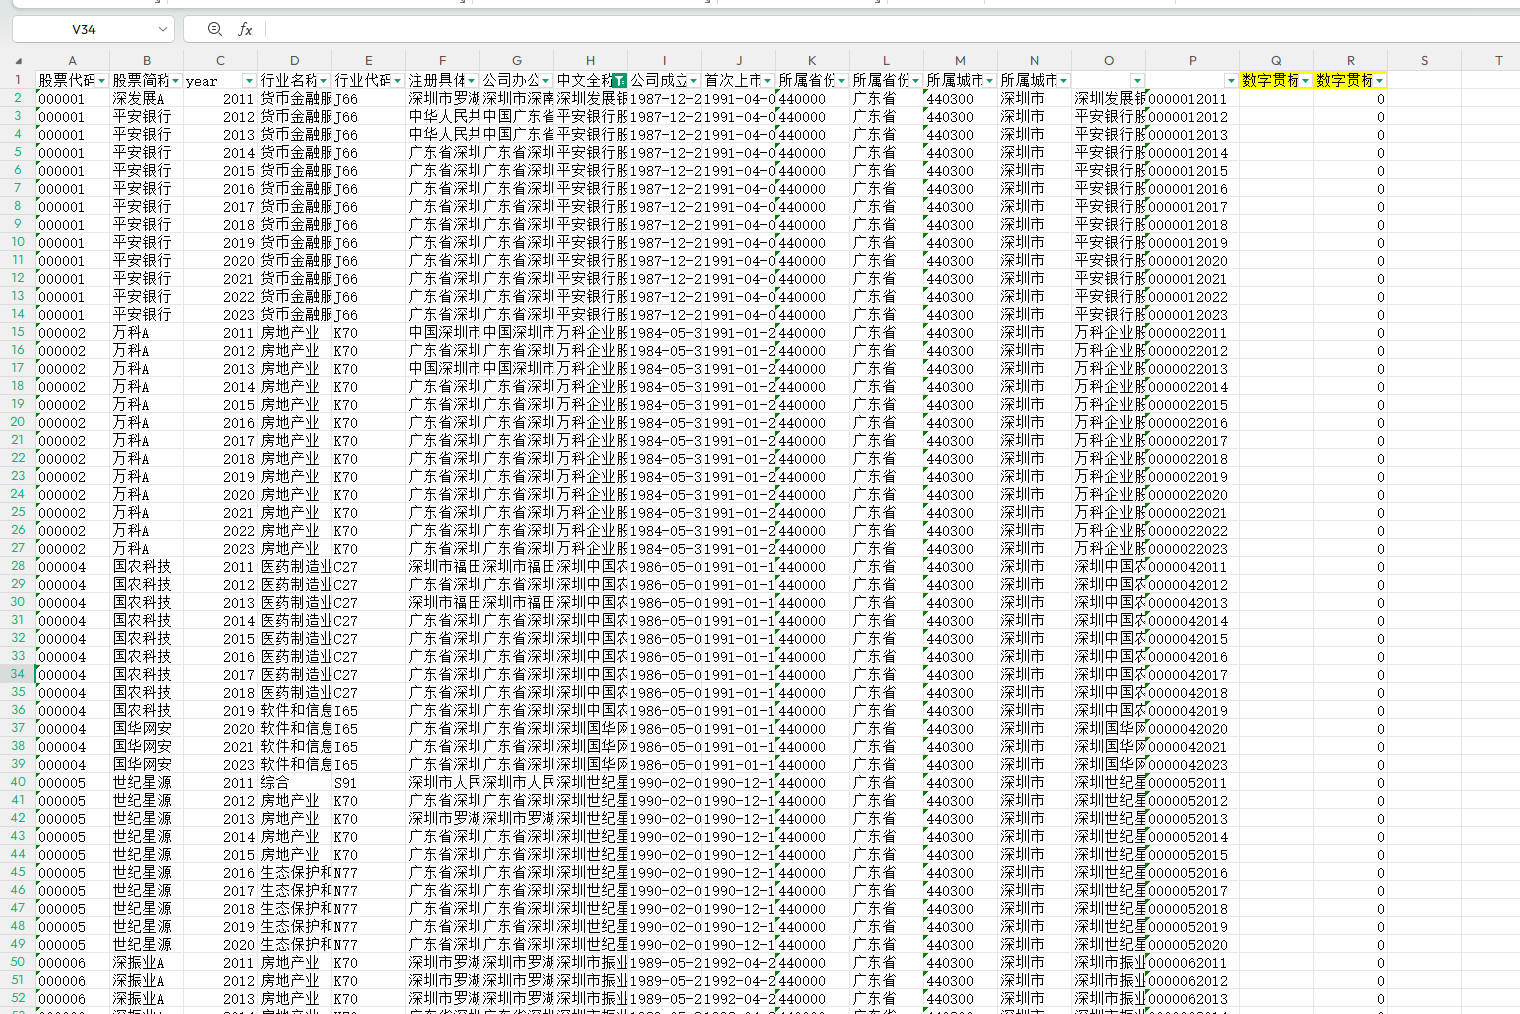
Task: Open the filter arrow in cell K1
Action: (x=842, y=80)
